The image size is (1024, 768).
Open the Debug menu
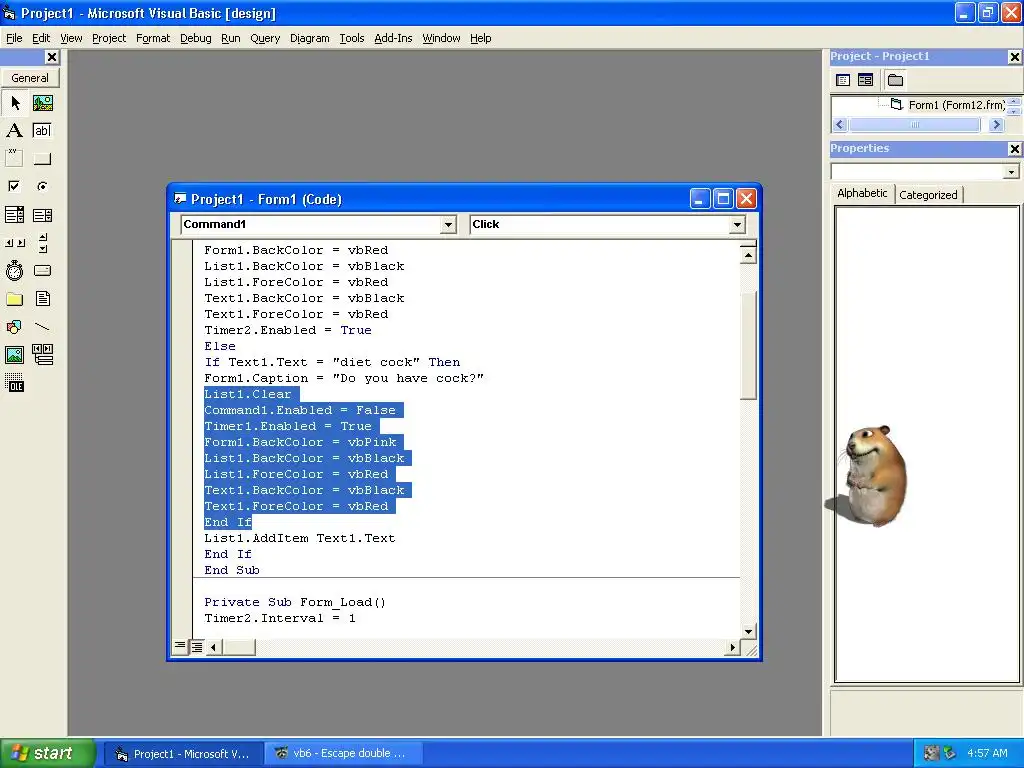point(196,38)
